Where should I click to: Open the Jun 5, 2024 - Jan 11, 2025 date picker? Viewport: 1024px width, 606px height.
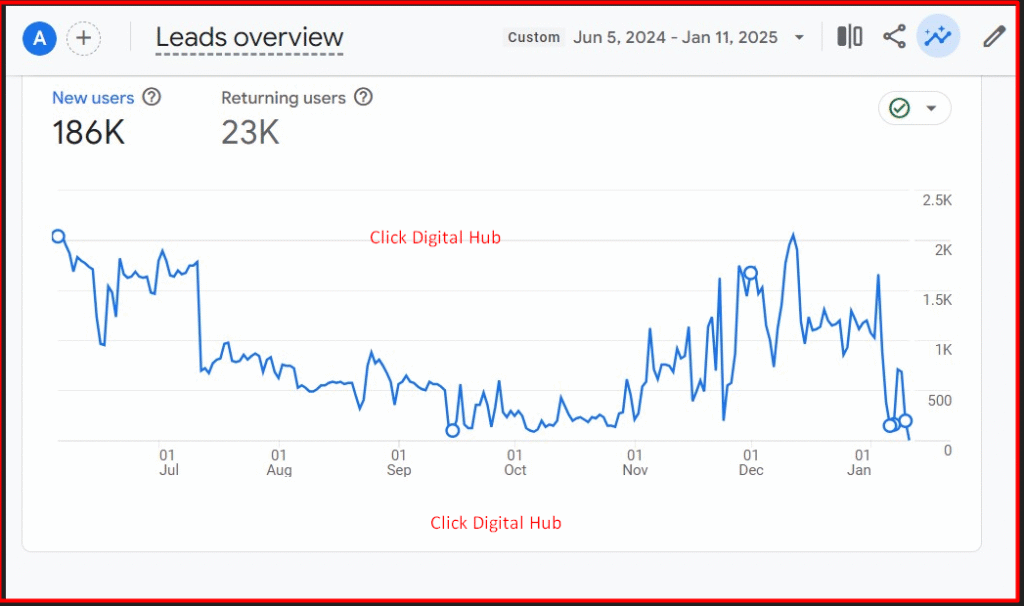tap(689, 37)
